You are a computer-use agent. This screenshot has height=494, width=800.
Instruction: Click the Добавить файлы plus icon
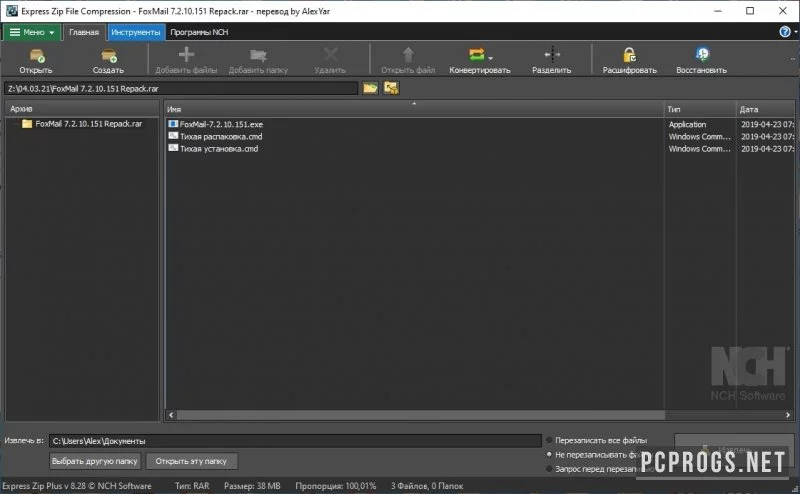(x=186, y=54)
